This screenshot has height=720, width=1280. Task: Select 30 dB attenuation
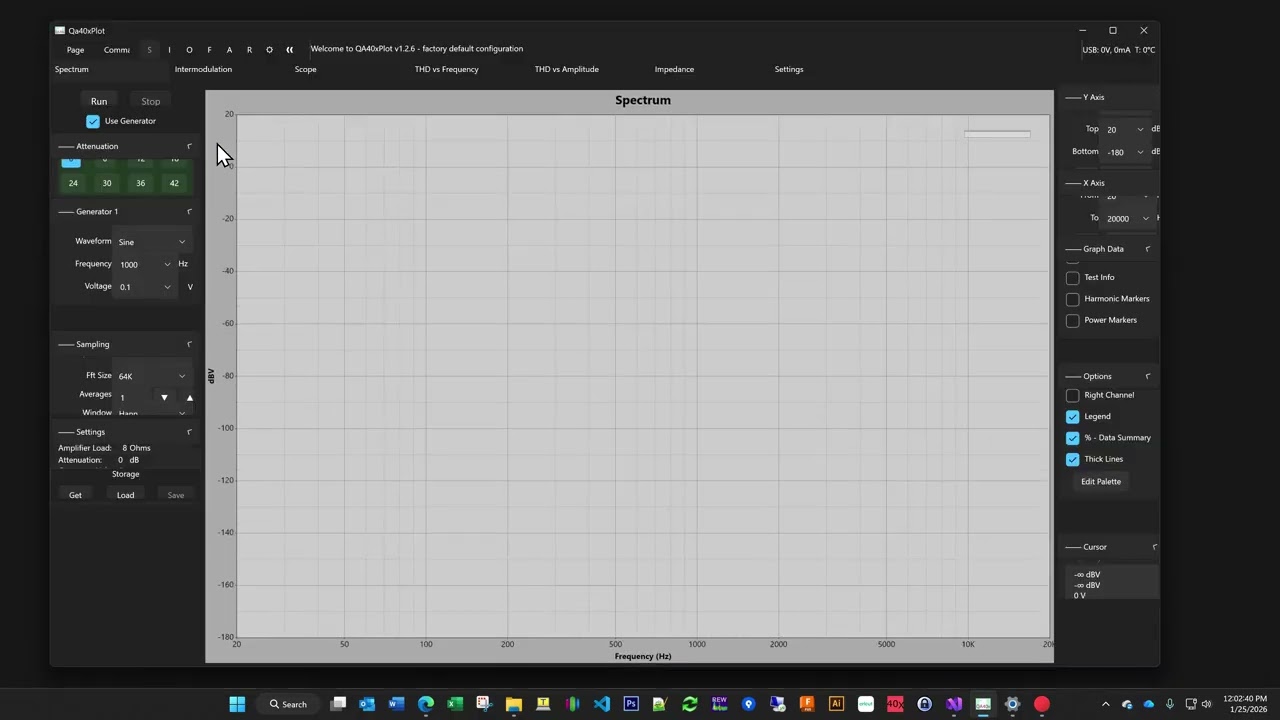(x=107, y=183)
